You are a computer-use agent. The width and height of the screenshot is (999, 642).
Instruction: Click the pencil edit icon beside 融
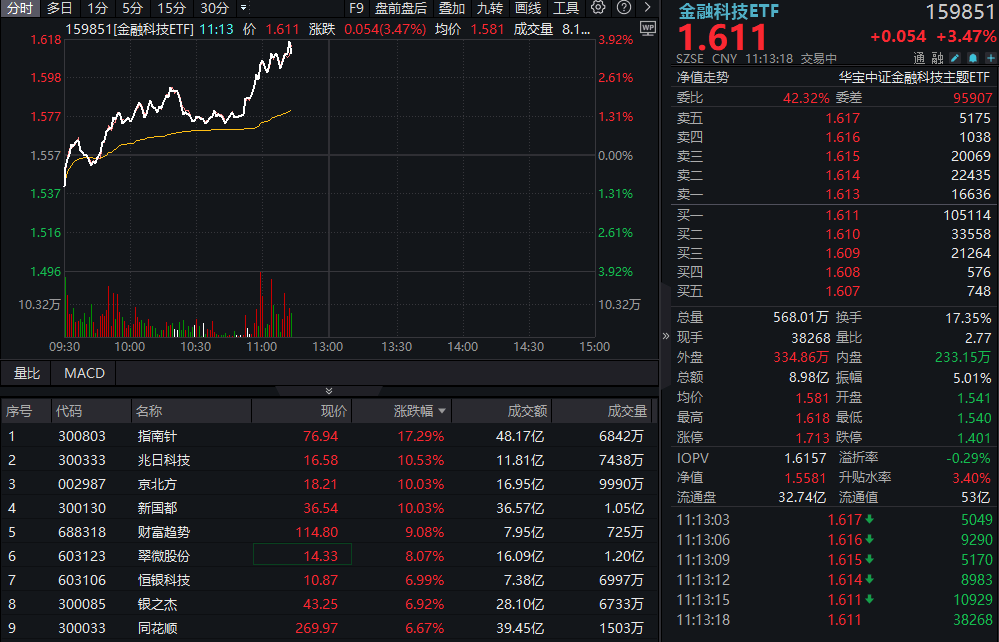pos(956,58)
